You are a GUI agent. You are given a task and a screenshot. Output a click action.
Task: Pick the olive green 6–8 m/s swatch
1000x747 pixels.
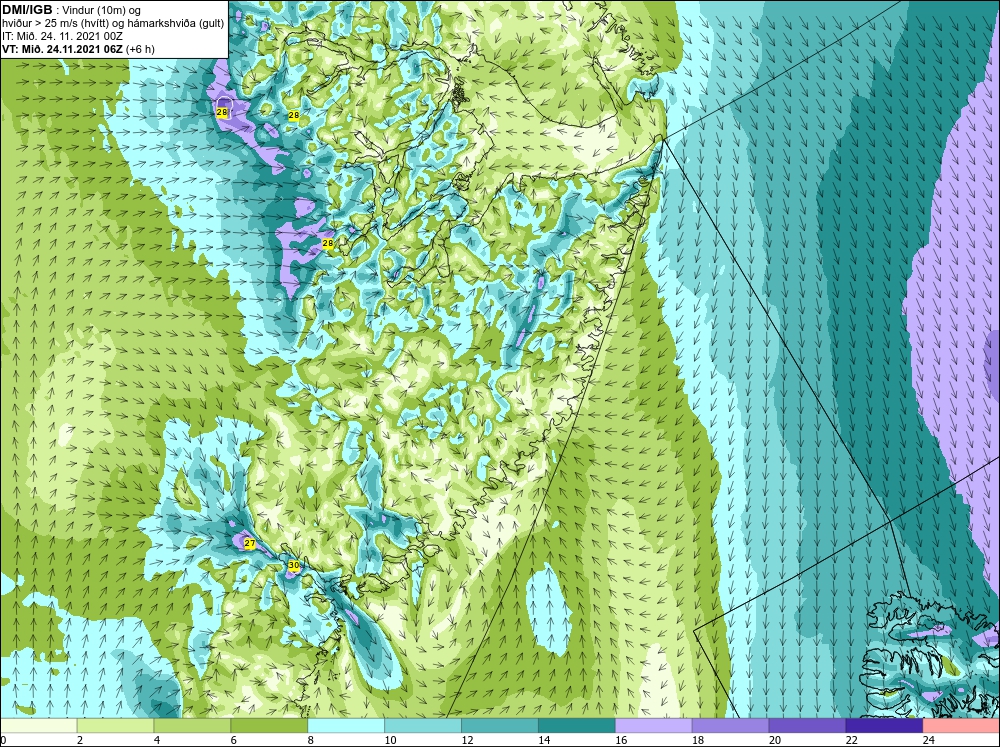point(269,725)
